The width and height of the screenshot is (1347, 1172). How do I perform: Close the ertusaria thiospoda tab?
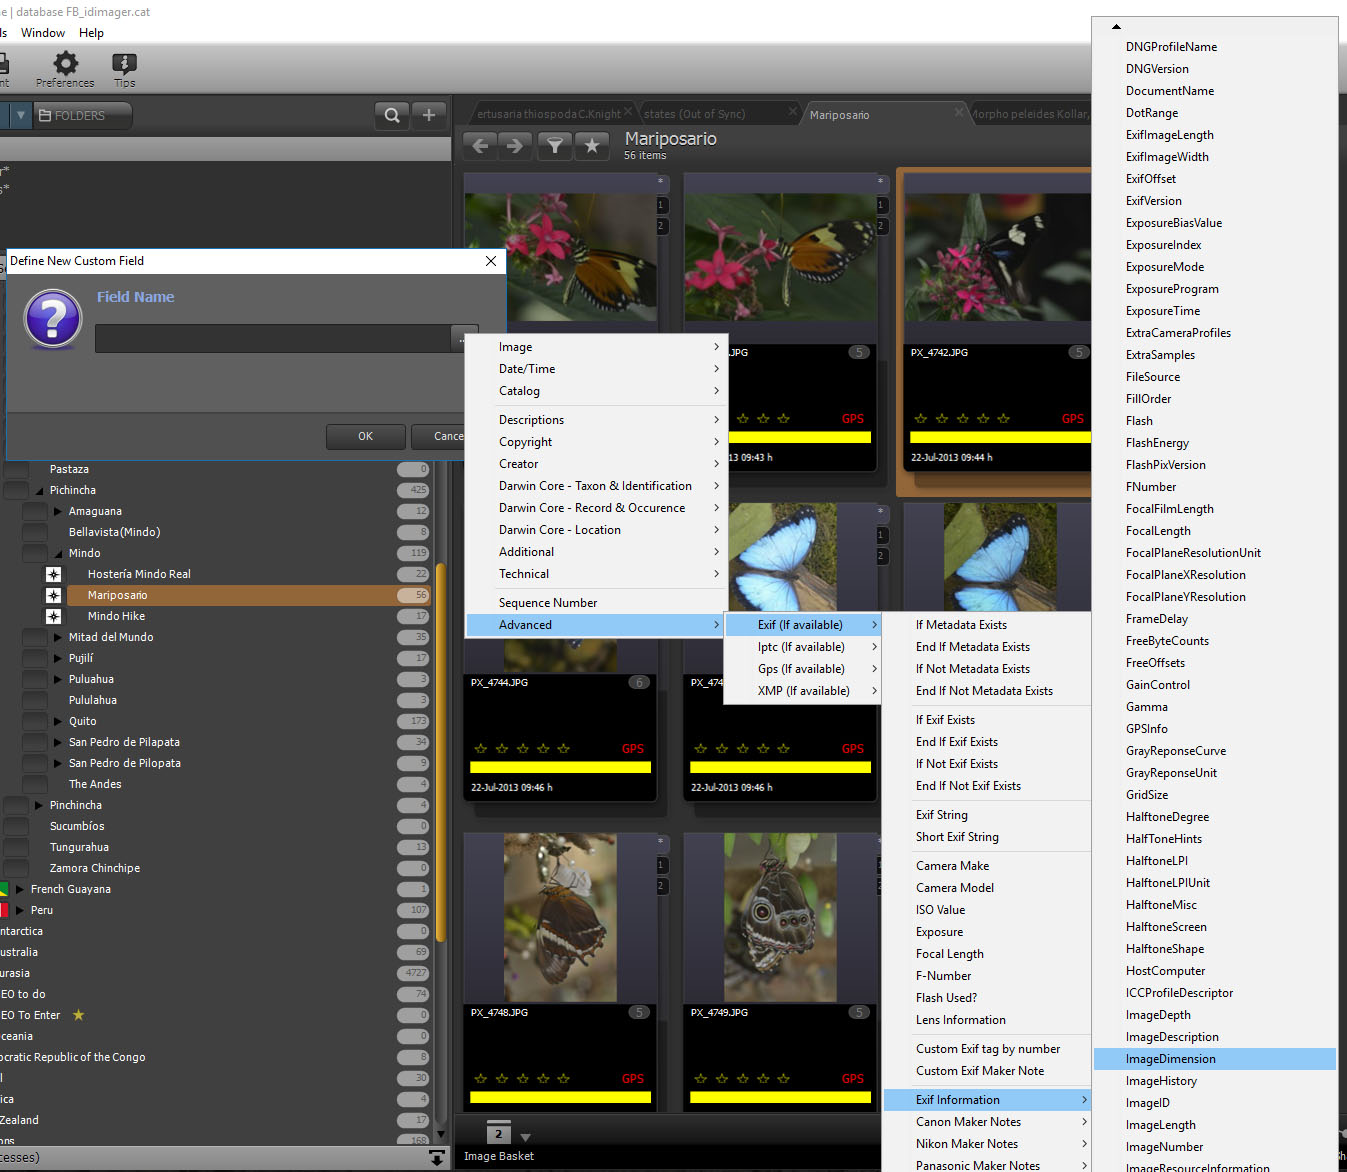(x=628, y=112)
